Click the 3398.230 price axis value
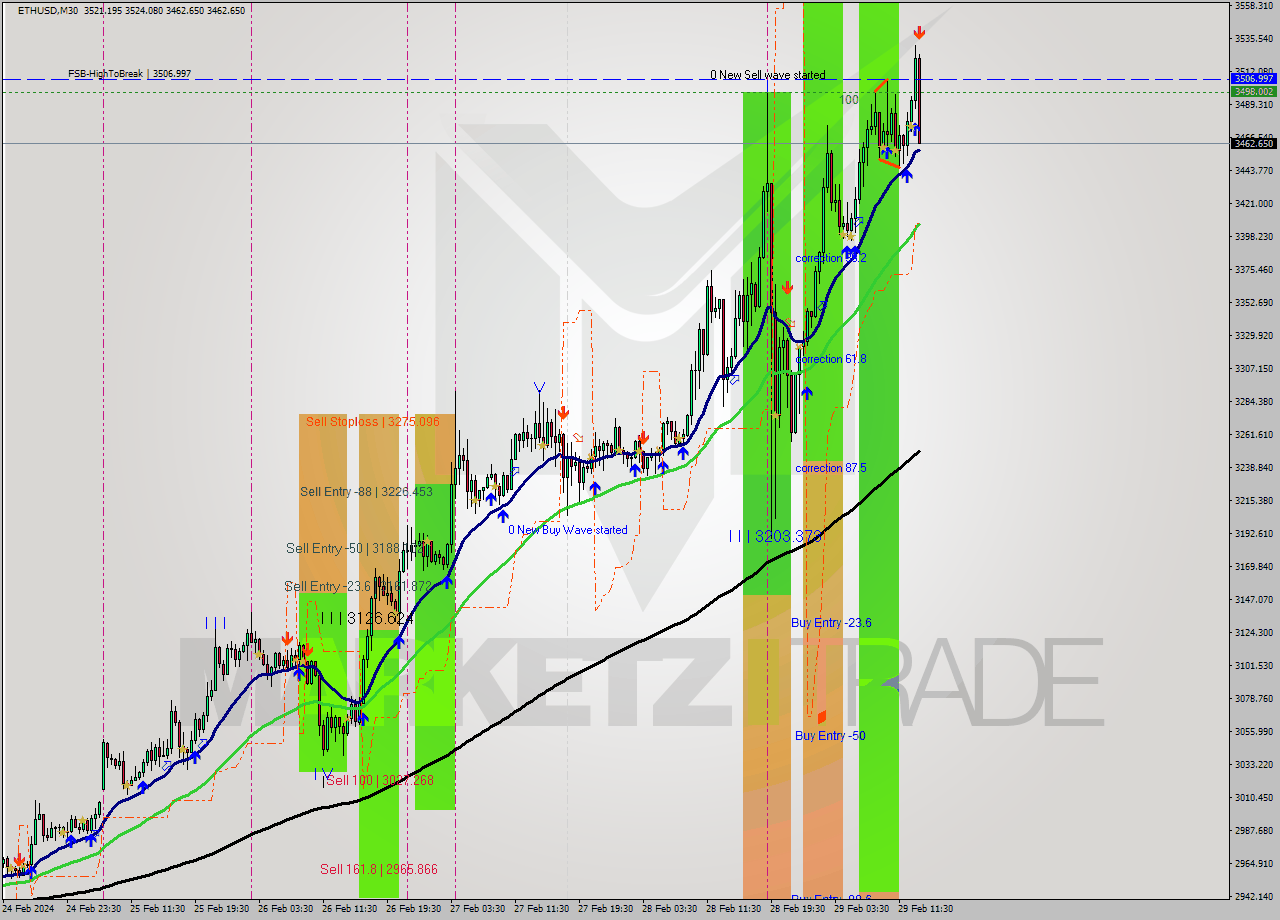This screenshot has height=920, width=1280. point(1253,237)
